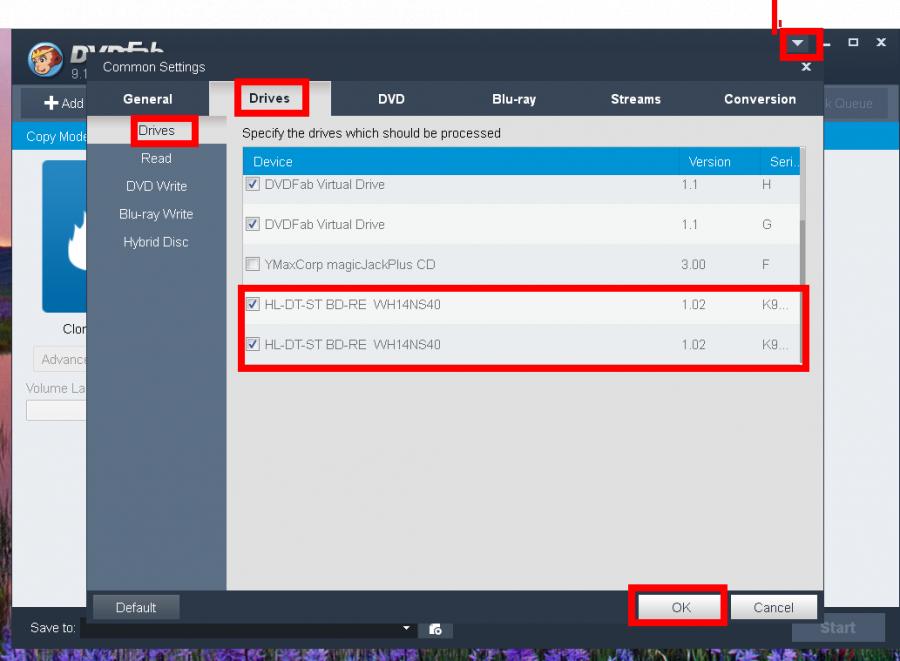Click drive letter F cell
The image size is (900, 661).
pyautogui.click(x=765, y=265)
